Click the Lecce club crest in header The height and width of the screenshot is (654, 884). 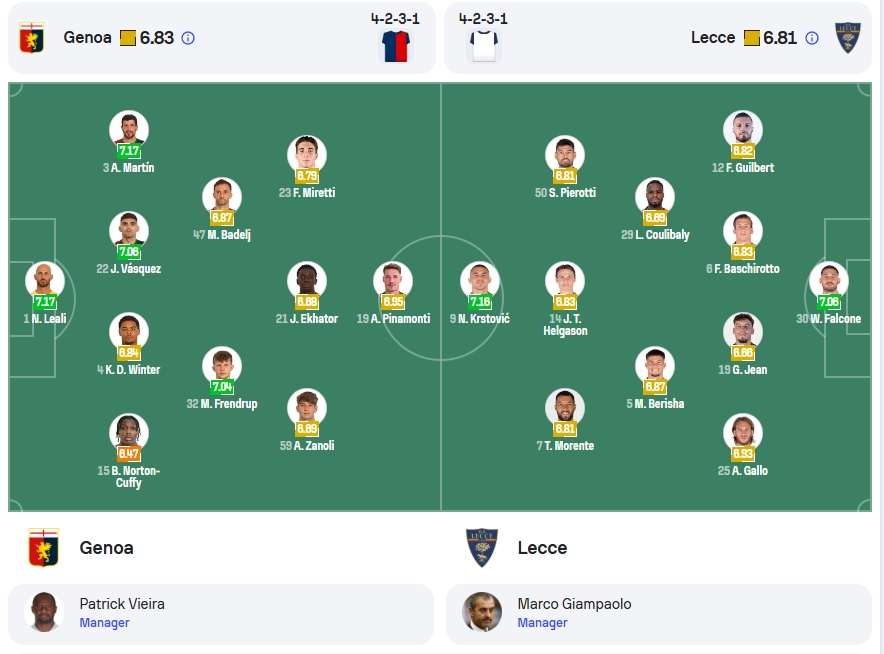pyautogui.click(x=847, y=38)
